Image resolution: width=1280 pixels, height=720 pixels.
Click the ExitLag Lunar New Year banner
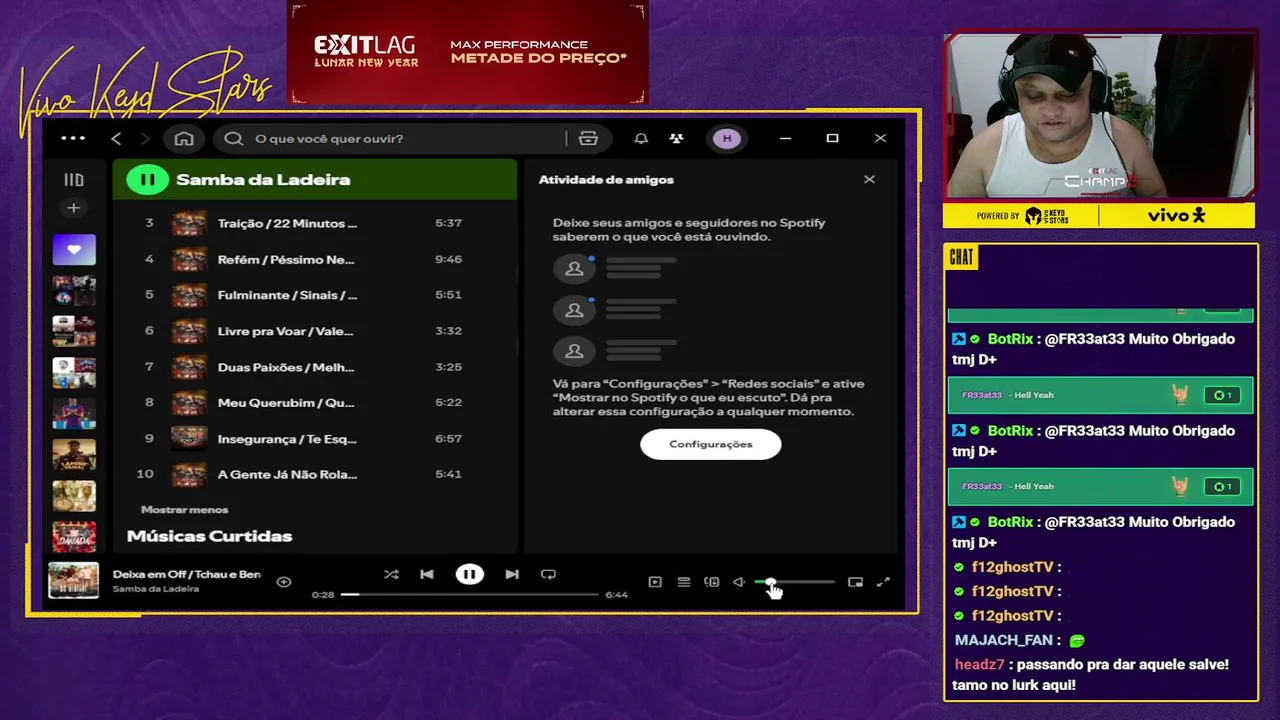pos(468,52)
